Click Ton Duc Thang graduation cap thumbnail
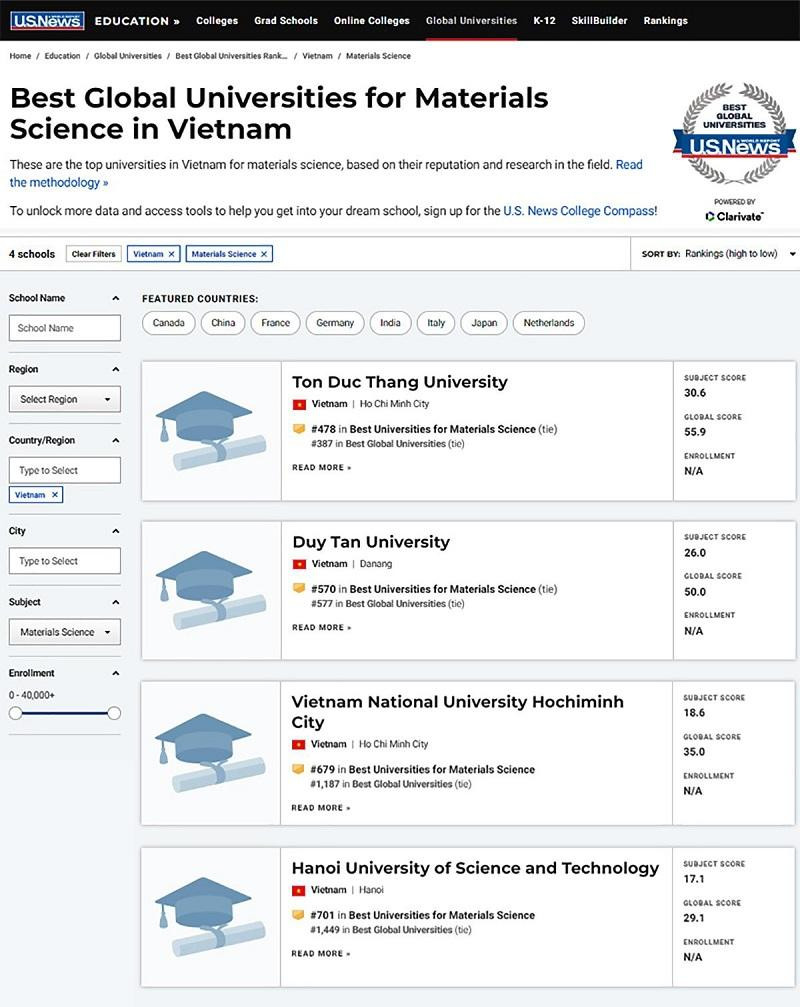This screenshot has height=1007, width=800. 204,430
